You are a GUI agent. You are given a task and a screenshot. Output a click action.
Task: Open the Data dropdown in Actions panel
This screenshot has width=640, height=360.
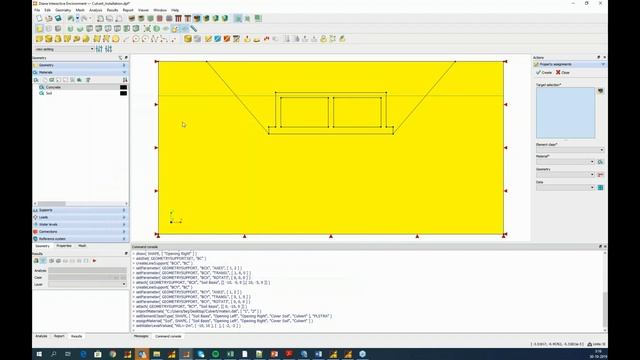[x=565, y=187]
